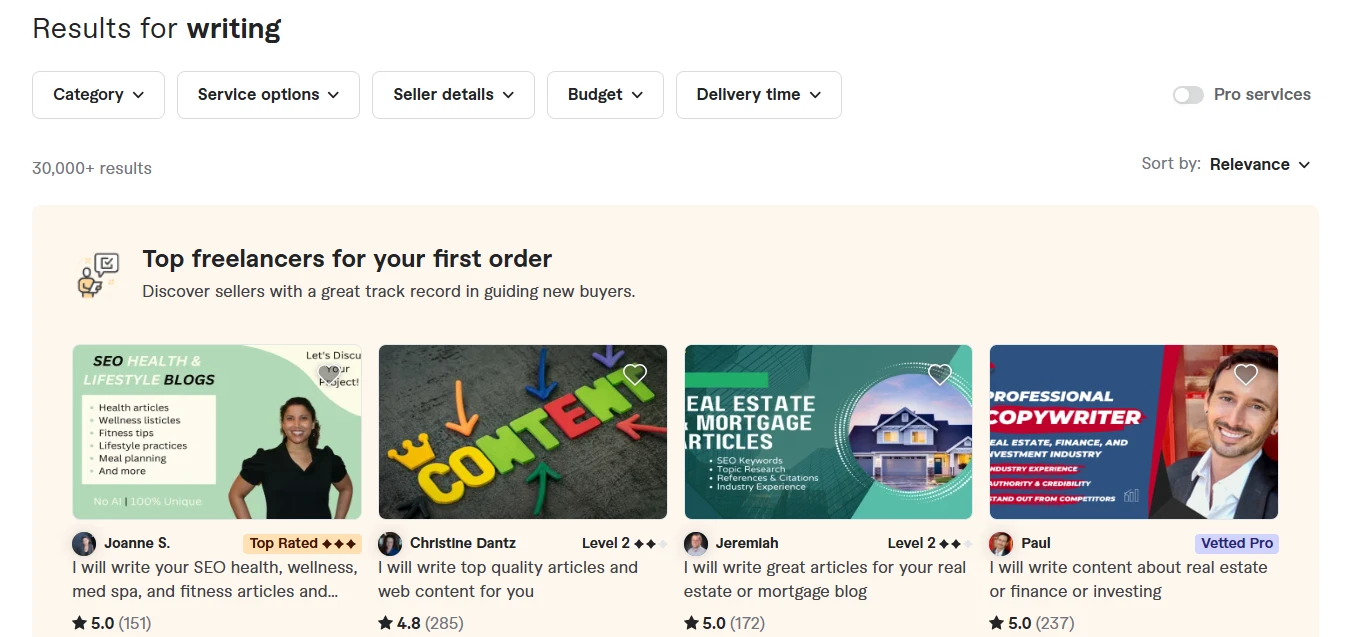
Task: Click heart icon on Jeremiah's real estate gig
Action: click(940, 374)
